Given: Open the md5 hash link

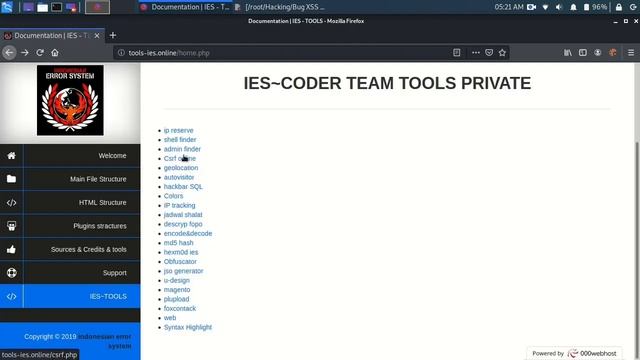Looking at the screenshot, I should (x=178, y=243).
